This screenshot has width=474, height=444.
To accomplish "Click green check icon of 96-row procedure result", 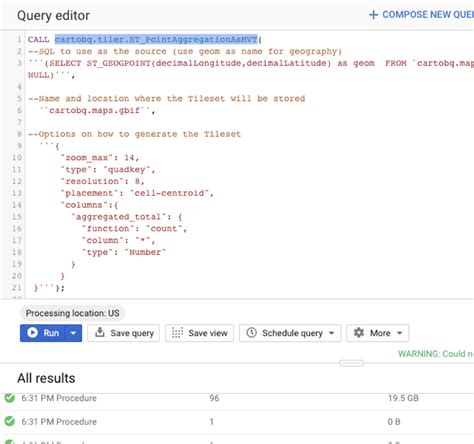I will click(10, 398).
